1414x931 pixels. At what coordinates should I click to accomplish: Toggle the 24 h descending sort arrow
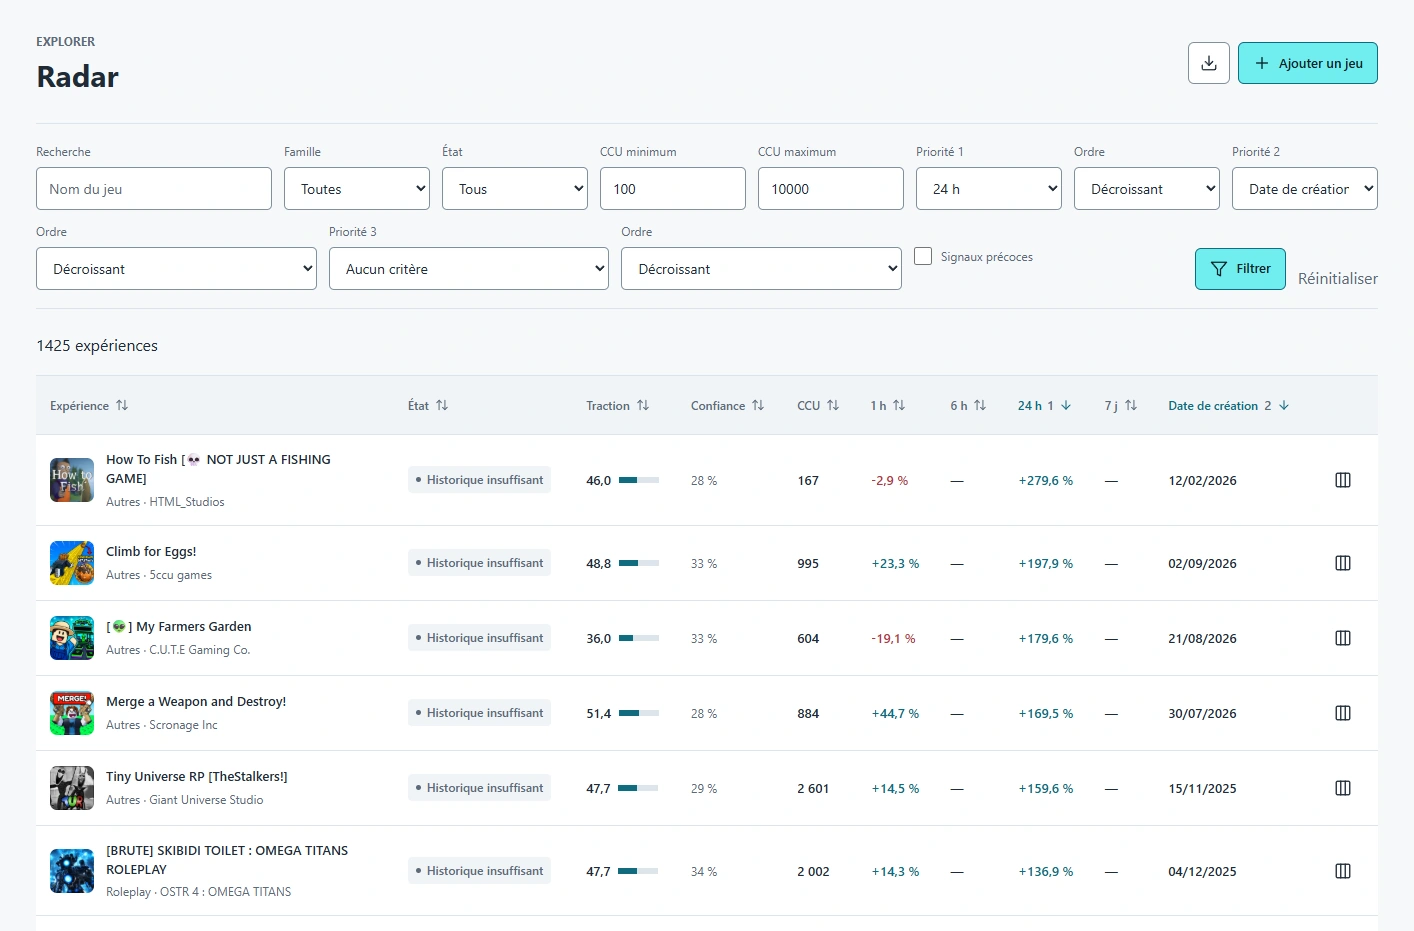(1066, 406)
